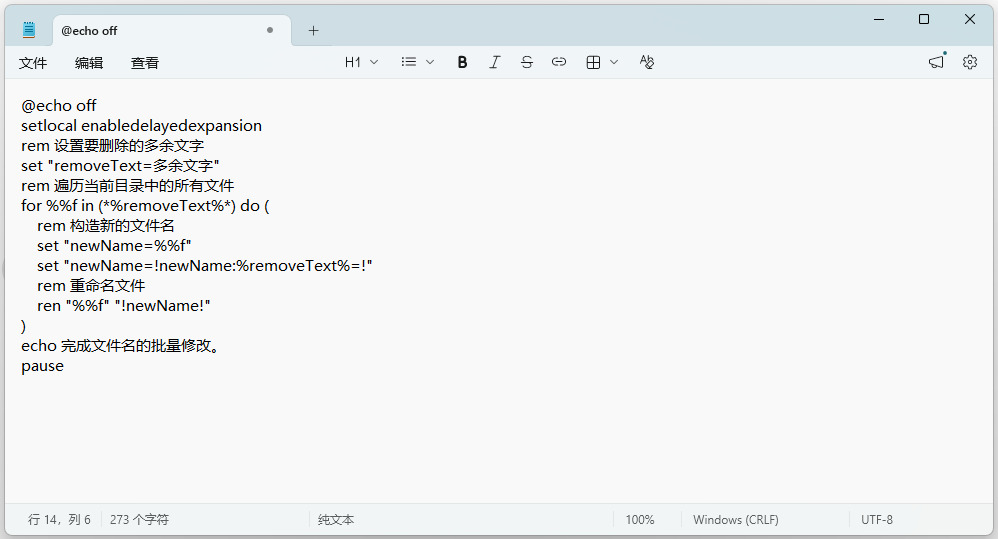
Task: Toggle italic formatting
Action: (495, 62)
